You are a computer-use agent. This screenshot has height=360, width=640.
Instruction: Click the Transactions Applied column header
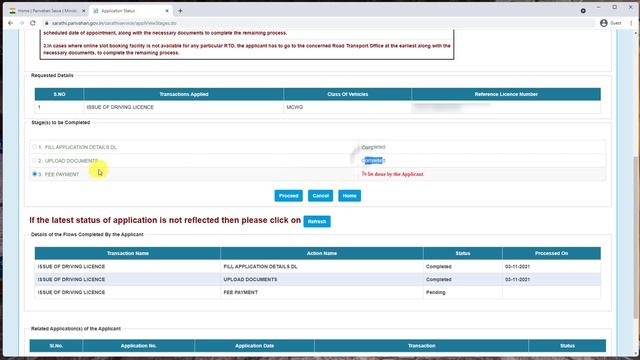184,94
